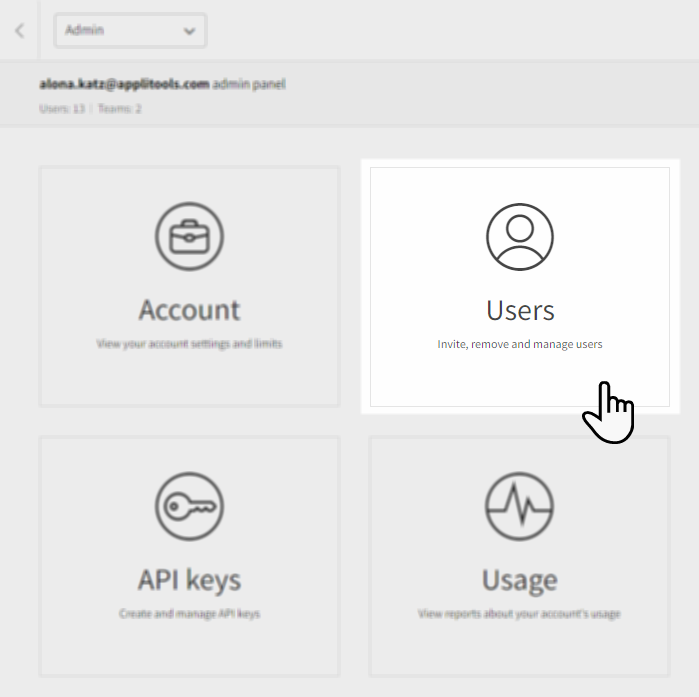Viewport: 699px width, 697px height.
Task: Click the 'Users: 13' count
Action: 62,108
